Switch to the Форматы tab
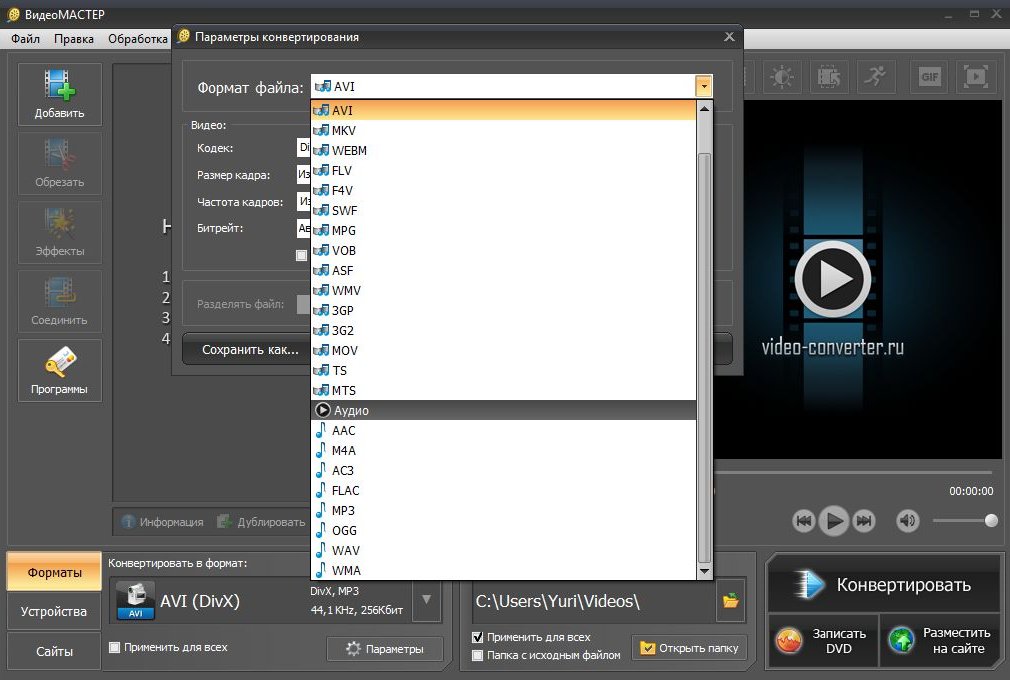 54,572
